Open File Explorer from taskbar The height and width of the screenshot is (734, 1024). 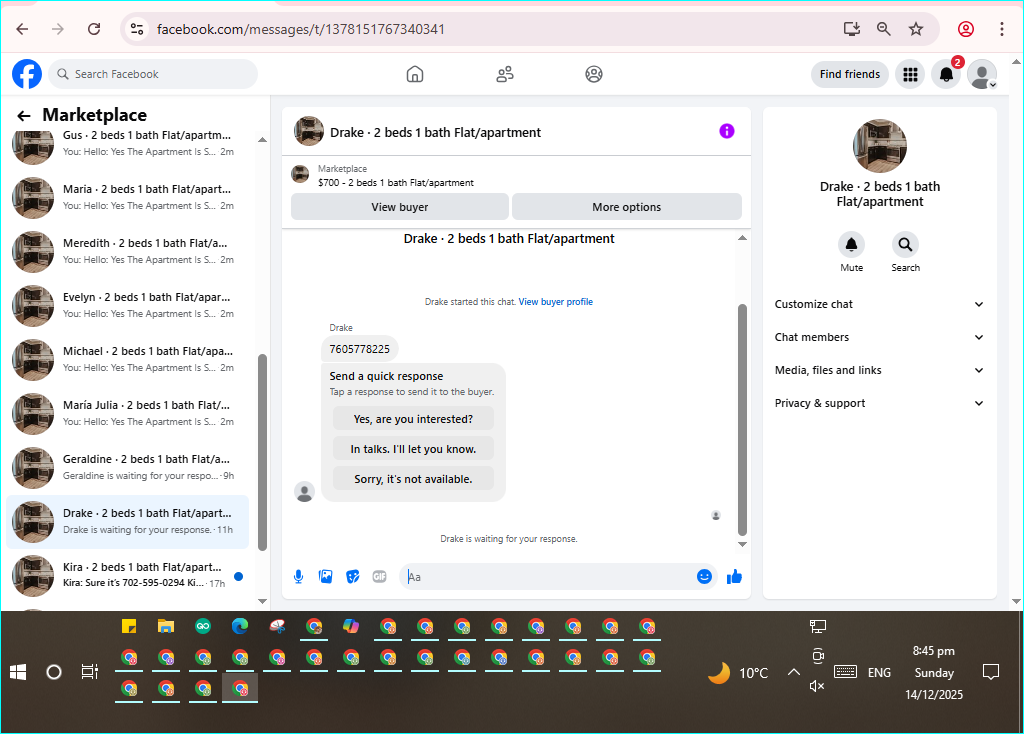[166, 627]
